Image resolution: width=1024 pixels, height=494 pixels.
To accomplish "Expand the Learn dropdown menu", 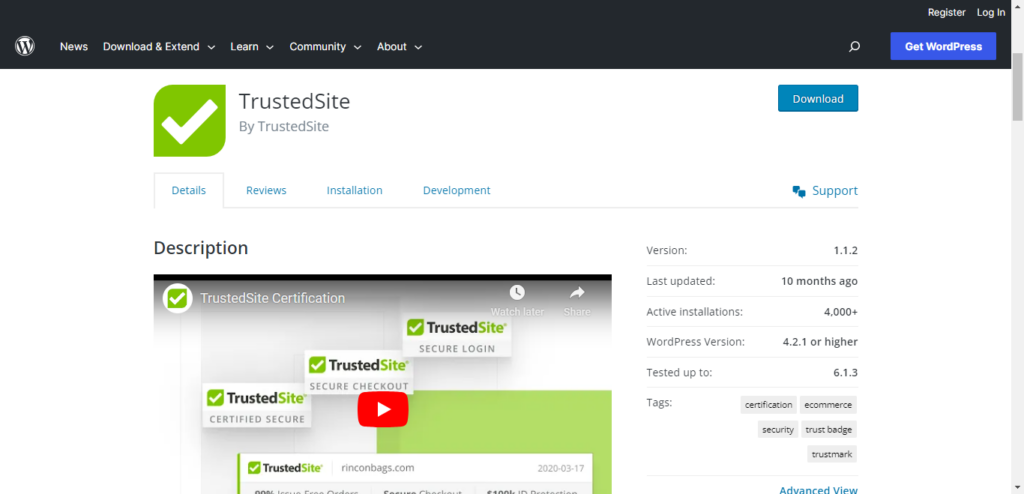I will coord(251,46).
